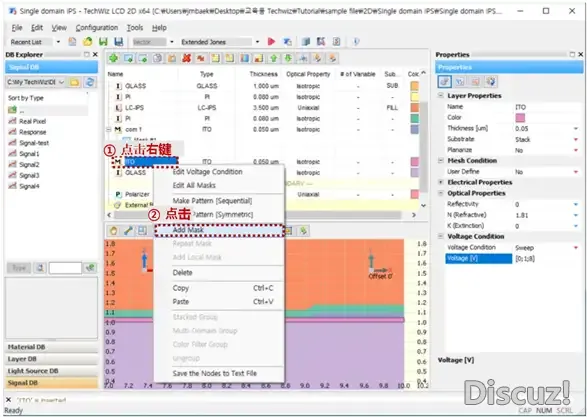587x417 pixels.
Task: Collapse the Optical Properties section
Action: coord(441,193)
